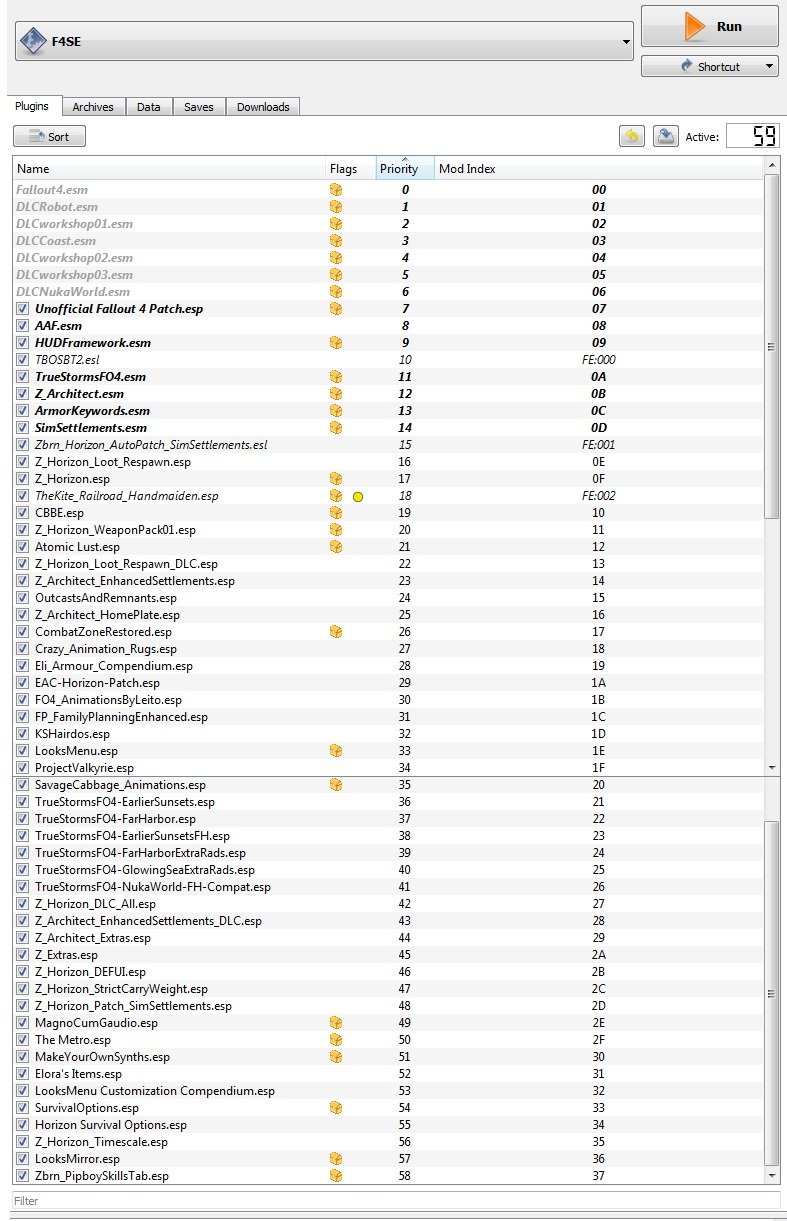Click the flag icon for SurvivalOptions.esp
The width and height of the screenshot is (787, 1221).
tap(336, 1108)
